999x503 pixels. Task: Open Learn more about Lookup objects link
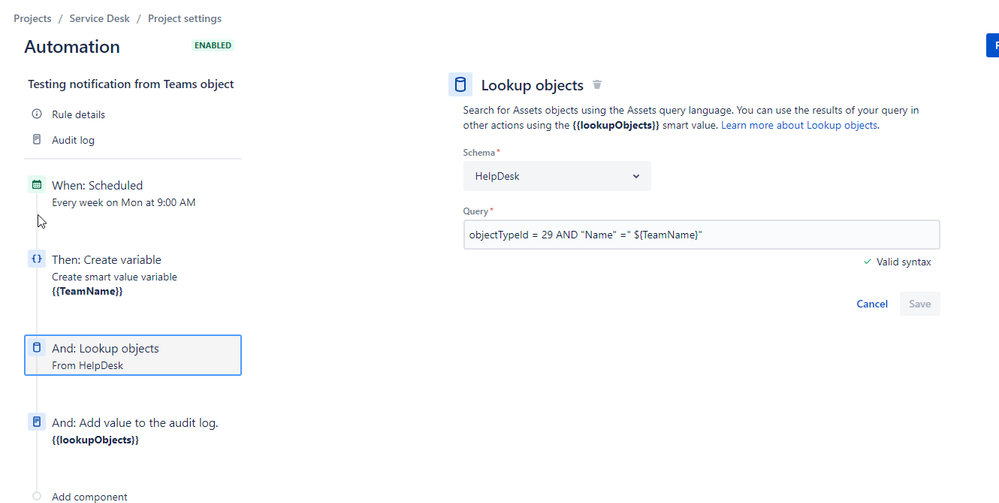click(x=799, y=125)
